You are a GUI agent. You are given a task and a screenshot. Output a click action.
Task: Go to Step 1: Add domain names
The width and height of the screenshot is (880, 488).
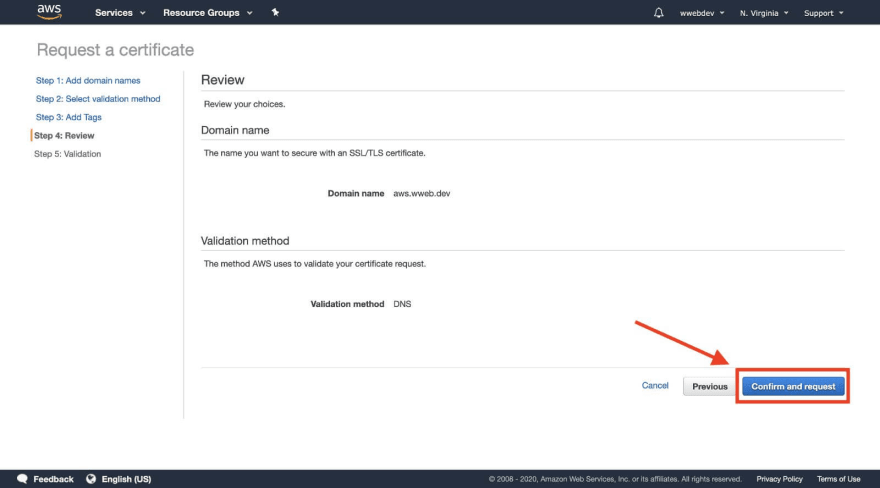point(88,80)
